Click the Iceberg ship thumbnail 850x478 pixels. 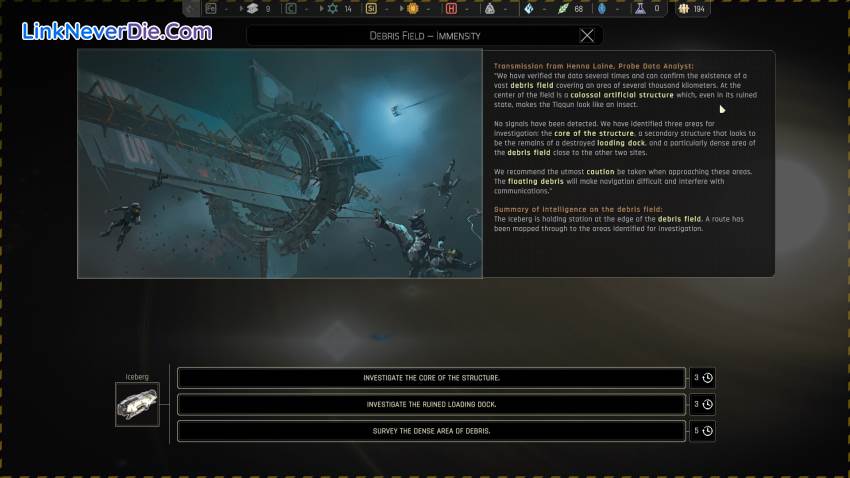[x=137, y=404]
